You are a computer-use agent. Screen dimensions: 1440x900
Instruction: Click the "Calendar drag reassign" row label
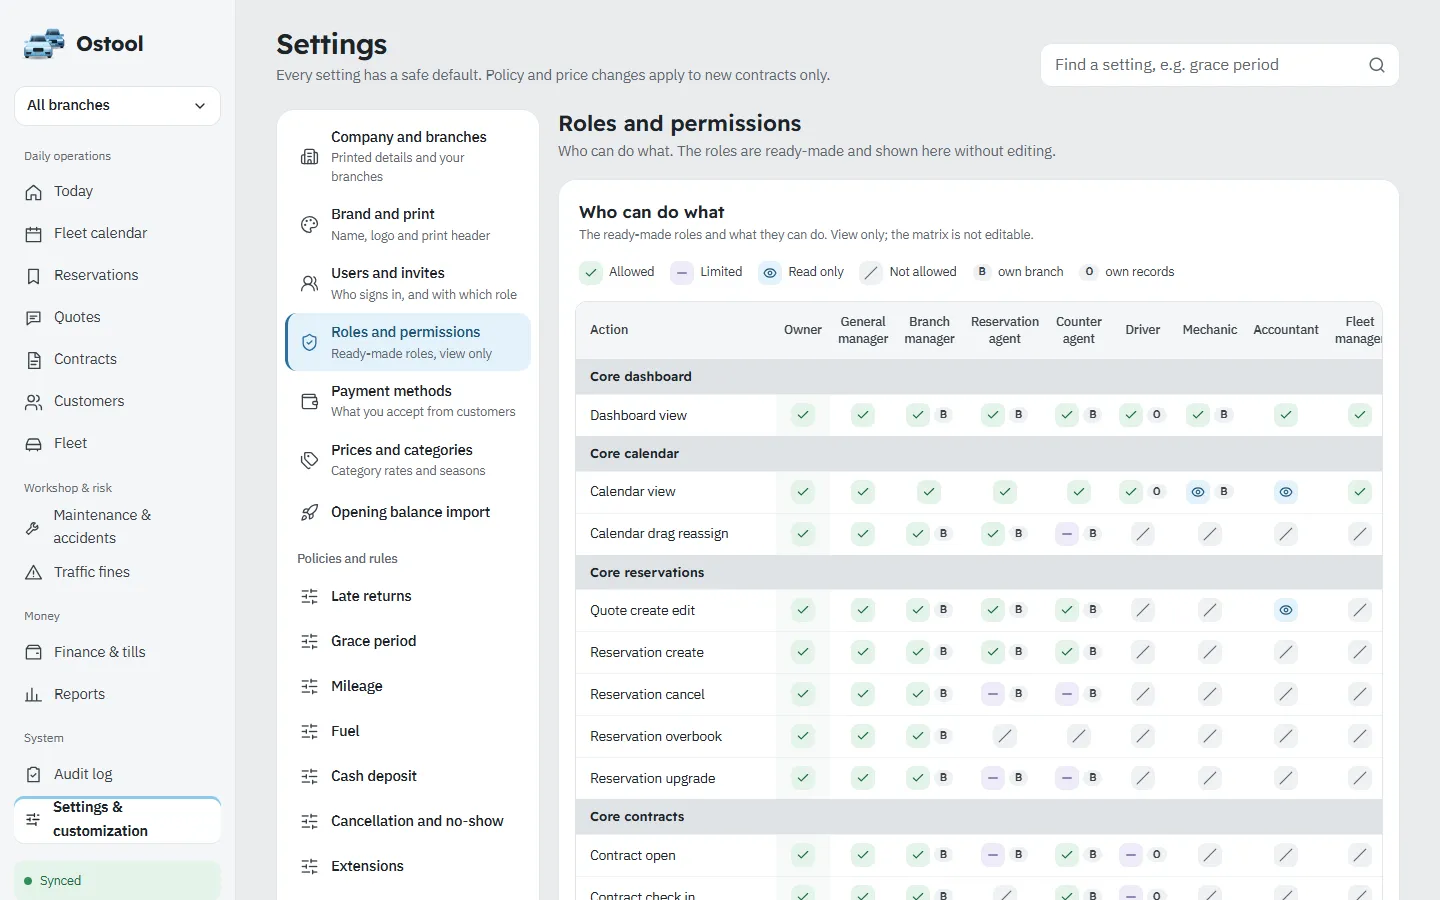point(659,534)
